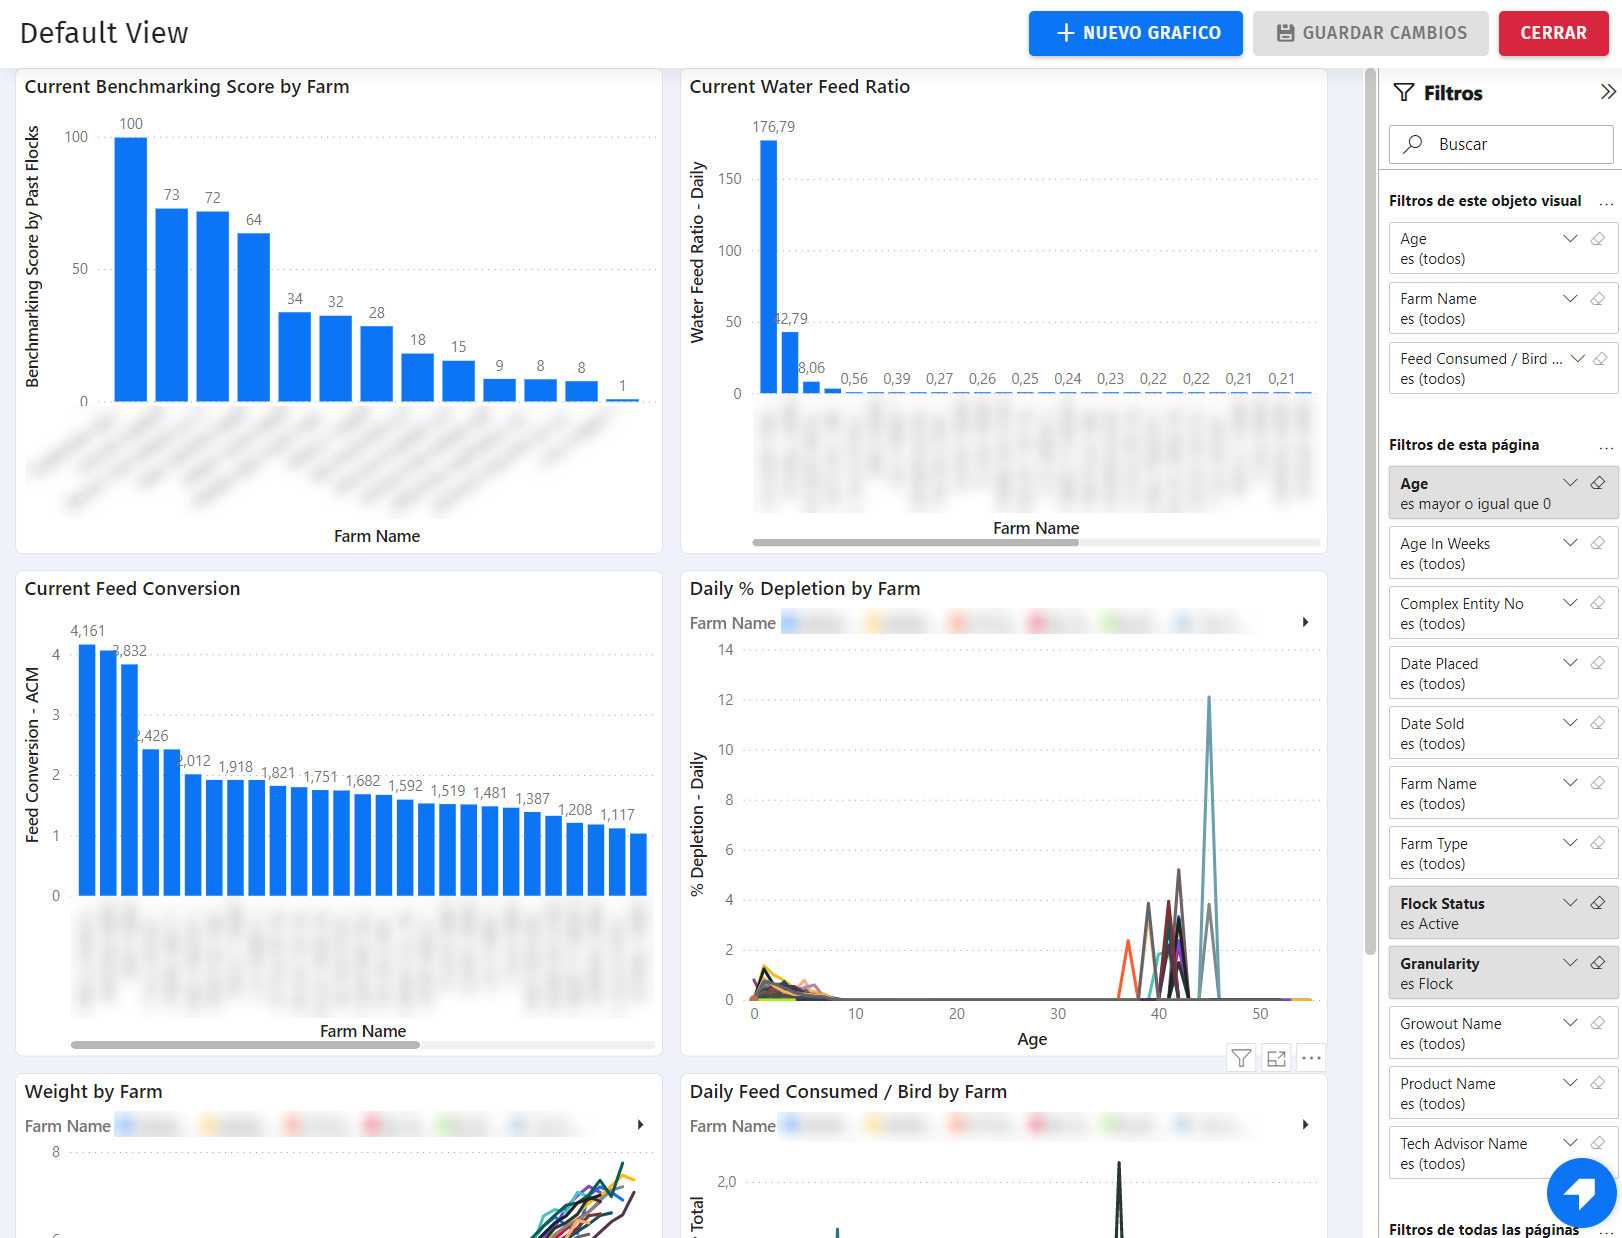Expand the Farm Name visual filter card
Viewport: 1622px width, 1238px height.
tap(1570, 299)
